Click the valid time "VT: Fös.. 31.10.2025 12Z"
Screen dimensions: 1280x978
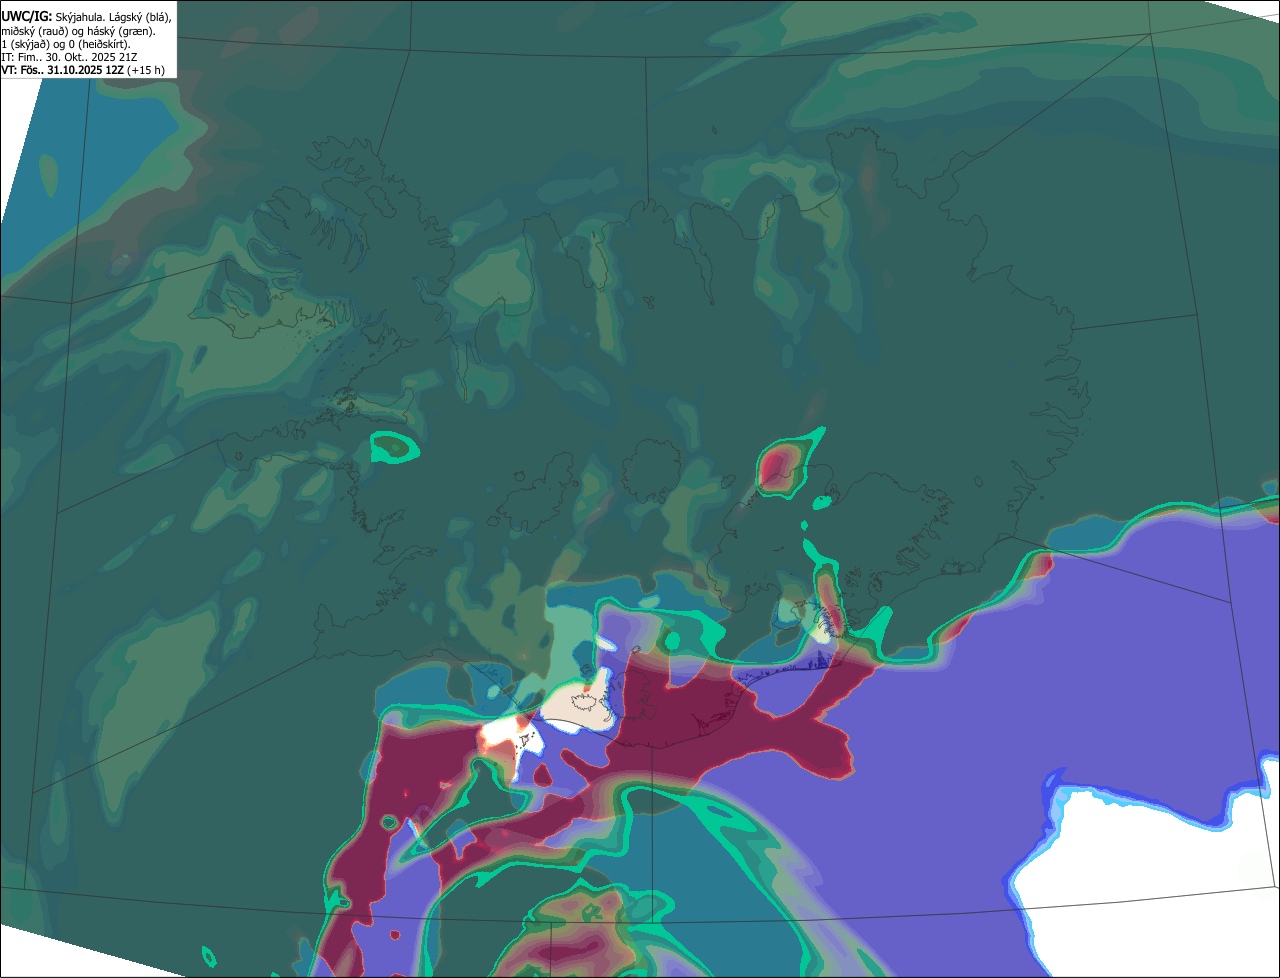point(62,70)
